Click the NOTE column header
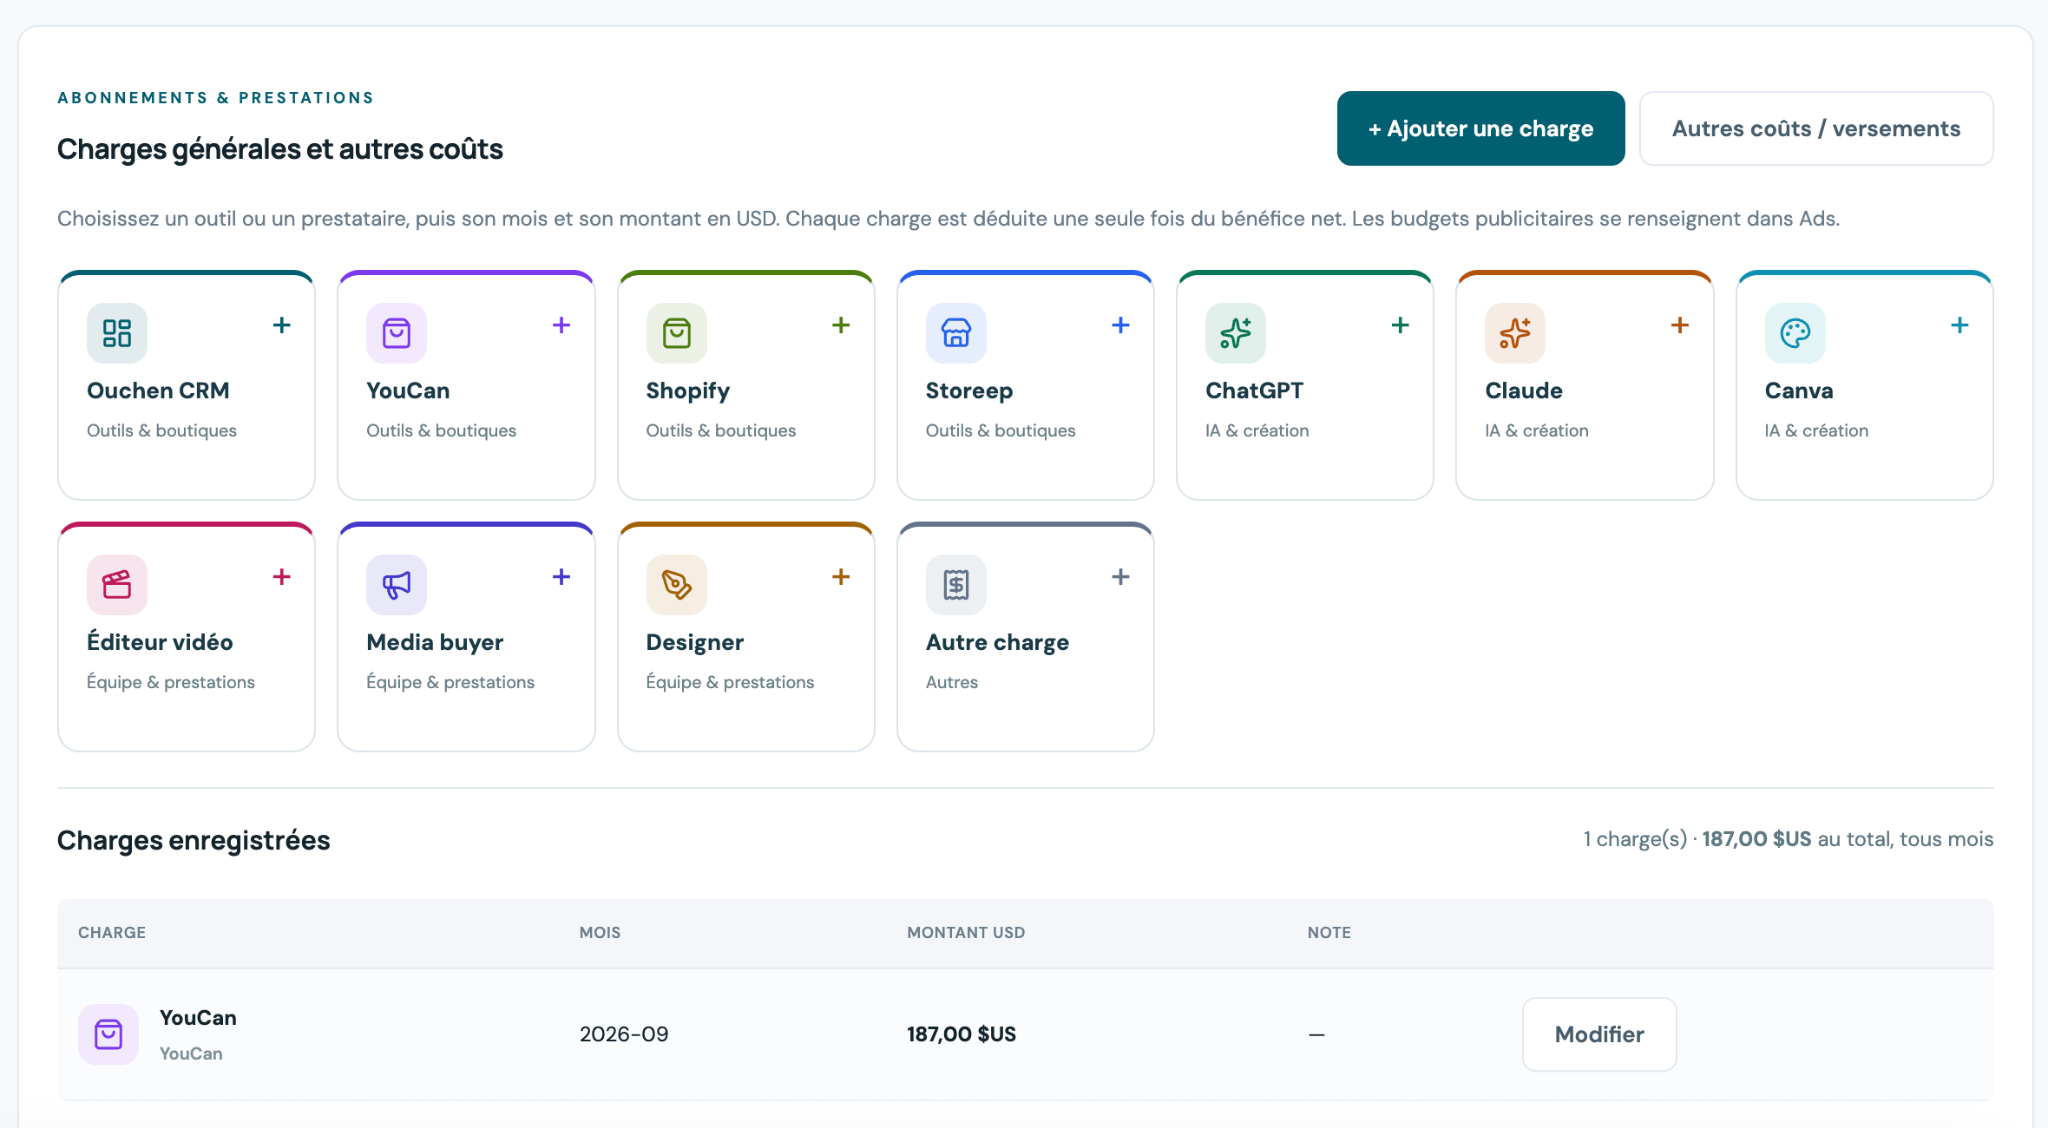Image resolution: width=2048 pixels, height=1128 pixels. 1329,932
